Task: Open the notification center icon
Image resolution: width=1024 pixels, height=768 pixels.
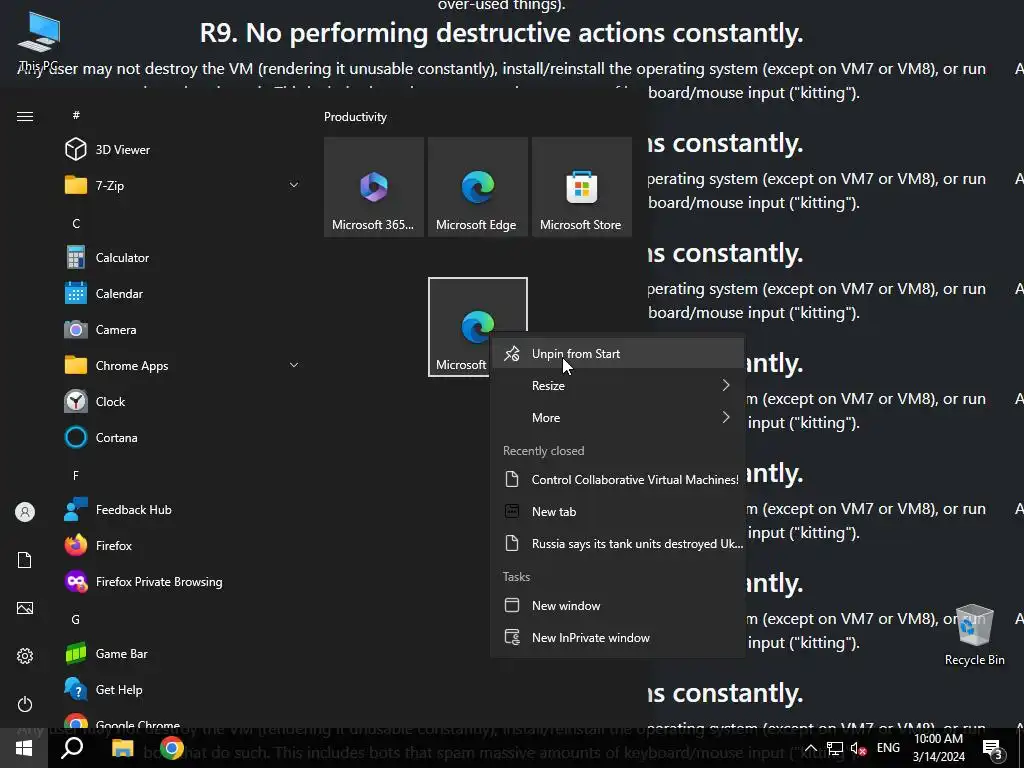Action: 993,748
